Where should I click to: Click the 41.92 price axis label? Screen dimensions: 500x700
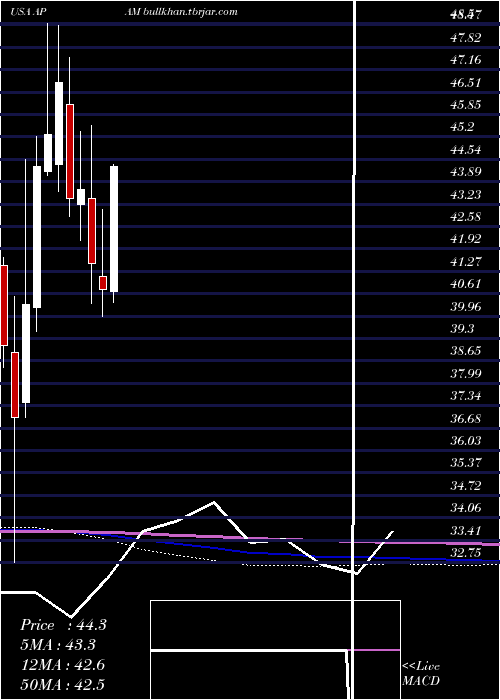click(466, 239)
